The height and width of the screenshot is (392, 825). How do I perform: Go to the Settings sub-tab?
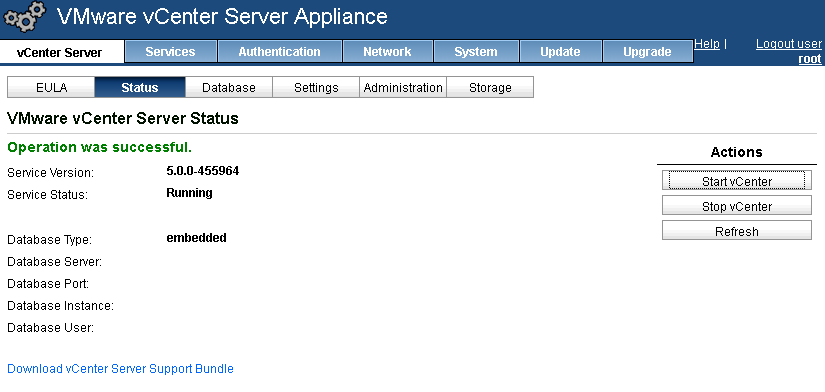pos(316,87)
